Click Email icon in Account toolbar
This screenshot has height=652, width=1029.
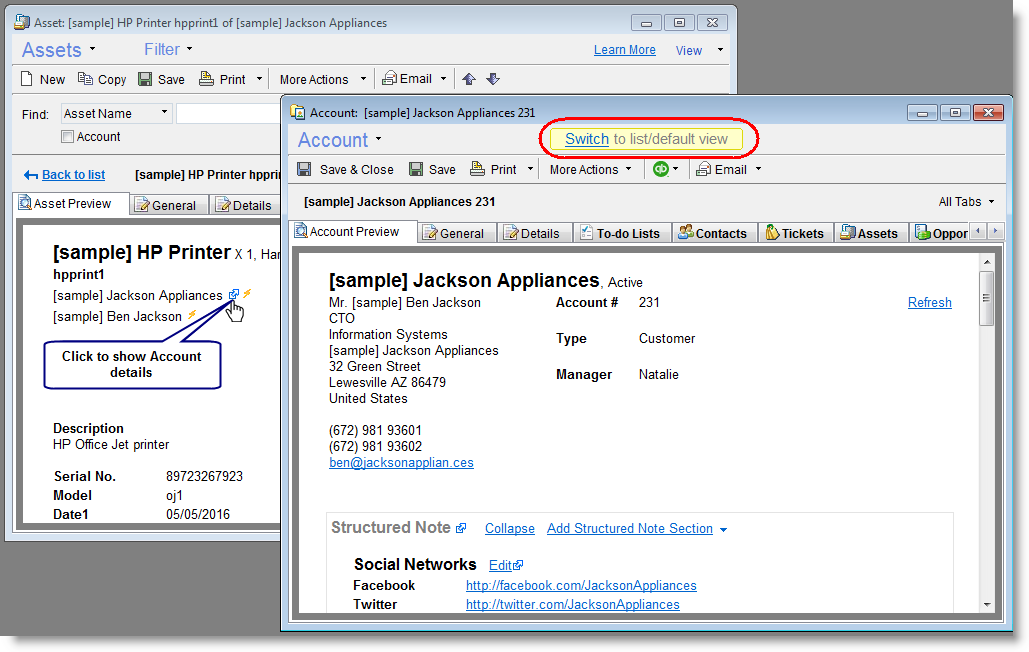click(705, 169)
